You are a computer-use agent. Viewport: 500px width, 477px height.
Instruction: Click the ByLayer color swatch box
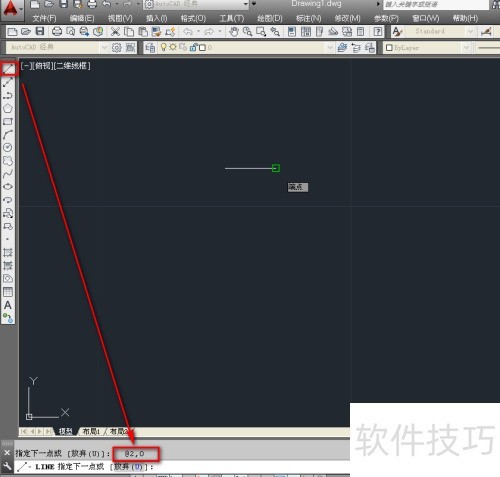pos(389,48)
